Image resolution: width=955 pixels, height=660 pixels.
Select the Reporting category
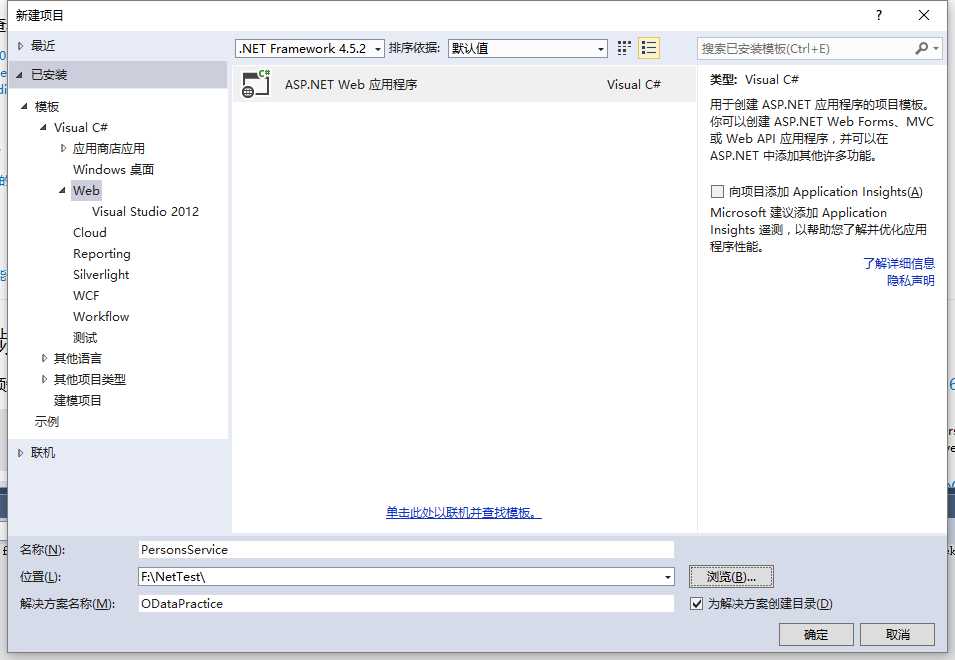(x=102, y=253)
